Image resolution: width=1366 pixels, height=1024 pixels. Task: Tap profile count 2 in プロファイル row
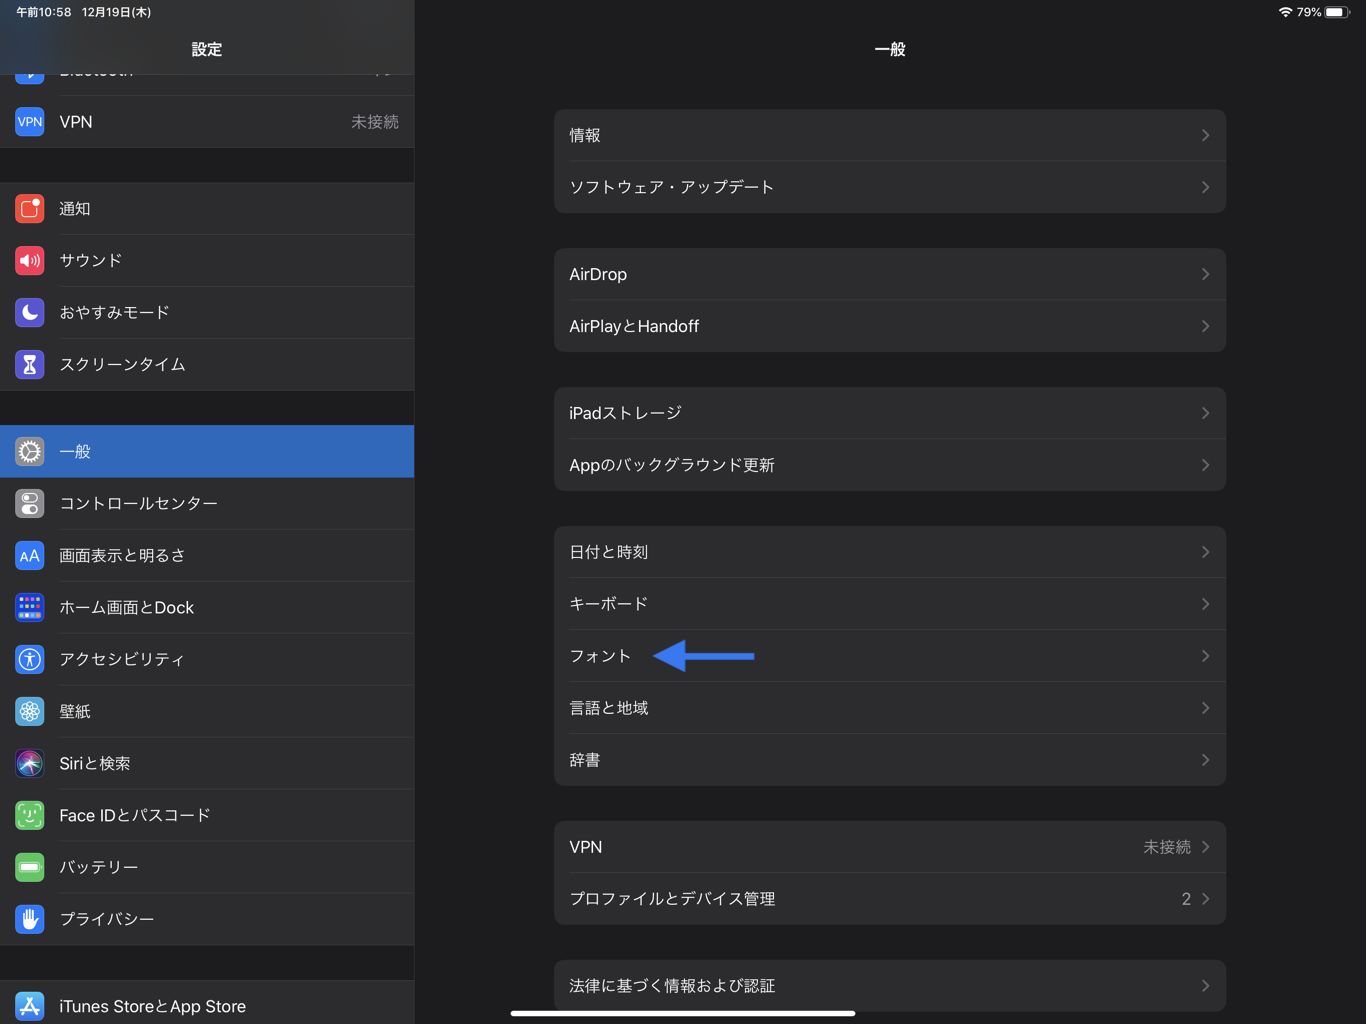[x=1186, y=899]
